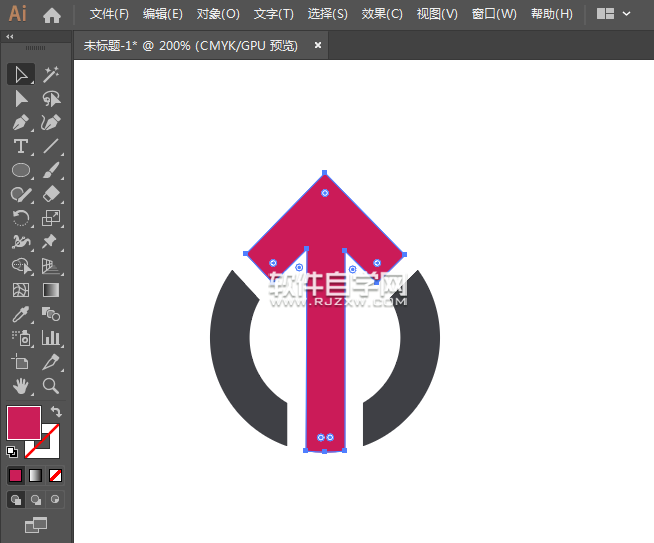The image size is (654, 543).
Task: Open the workspace layout switcher dropdown
Action: tap(613, 15)
